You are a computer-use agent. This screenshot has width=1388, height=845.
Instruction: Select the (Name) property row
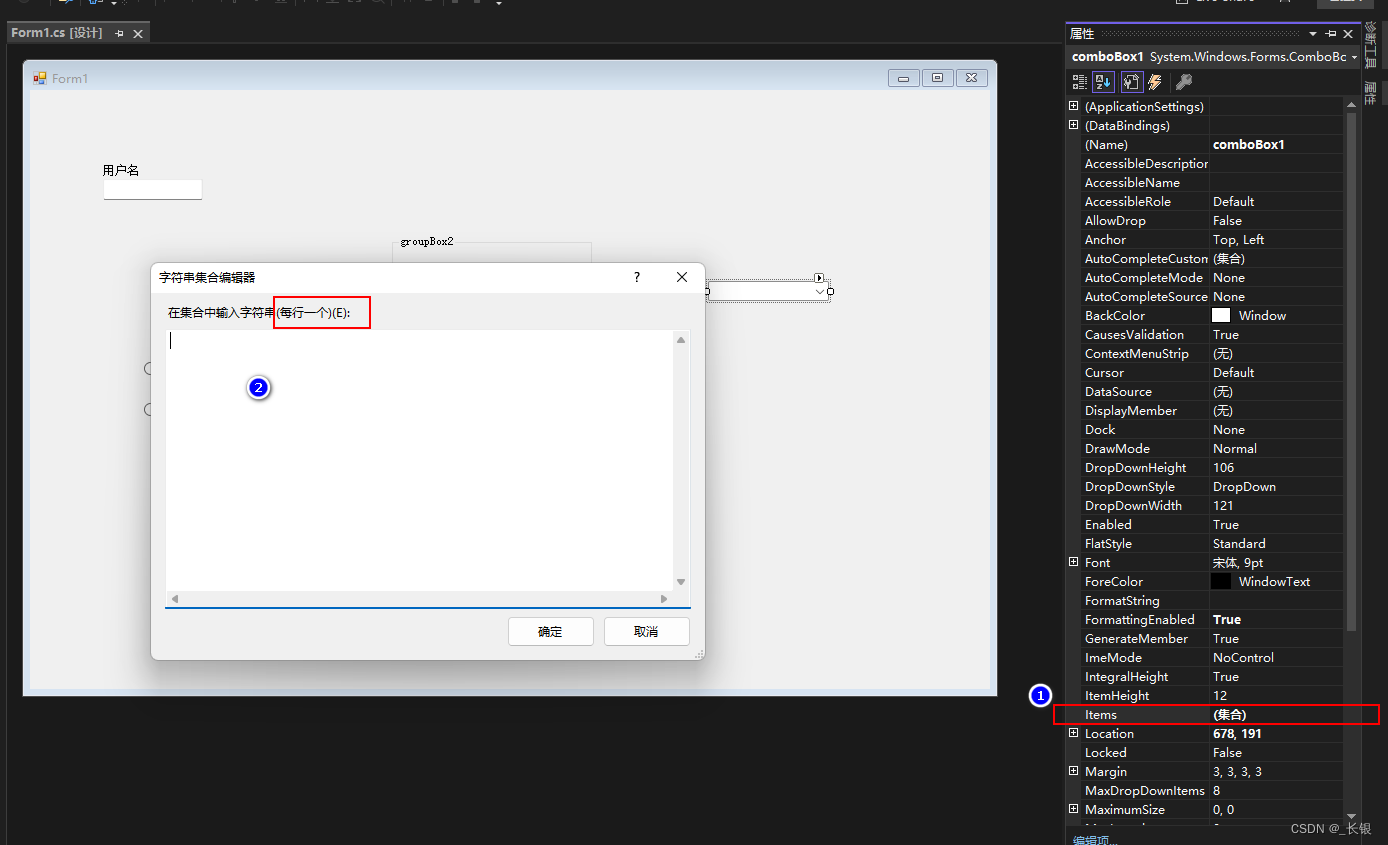pyautogui.click(x=1205, y=144)
